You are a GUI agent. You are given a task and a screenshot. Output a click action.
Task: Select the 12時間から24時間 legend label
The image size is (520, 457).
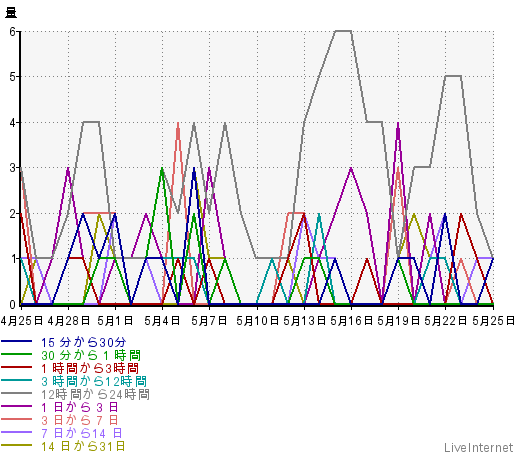click(95, 394)
